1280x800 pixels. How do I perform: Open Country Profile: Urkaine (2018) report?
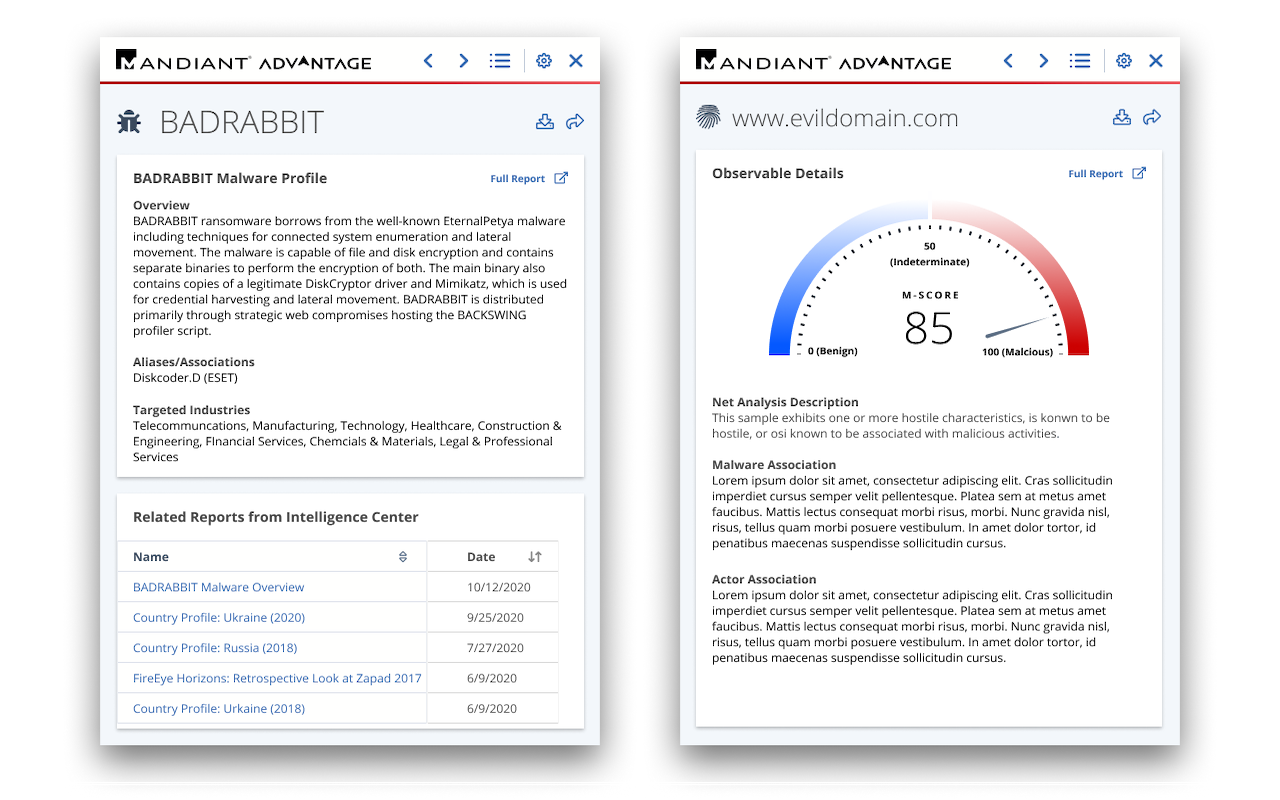click(x=219, y=708)
